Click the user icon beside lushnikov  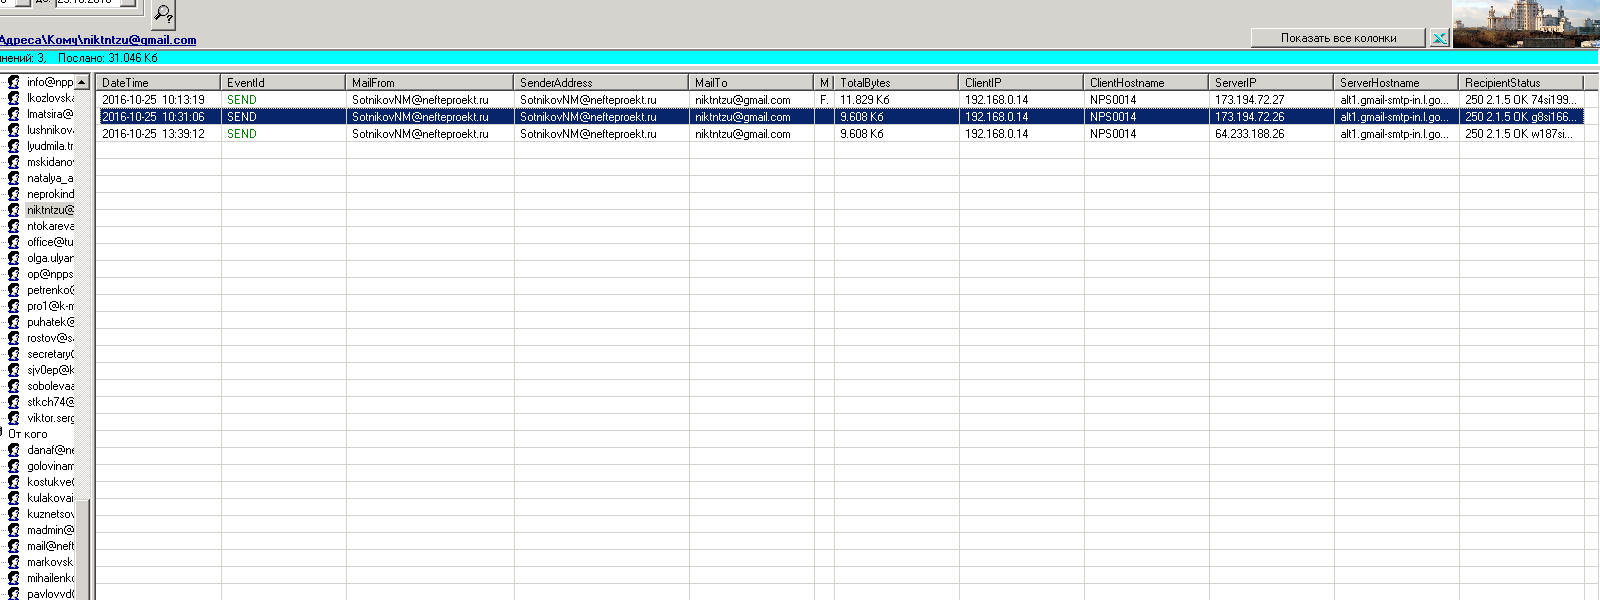[x=14, y=130]
